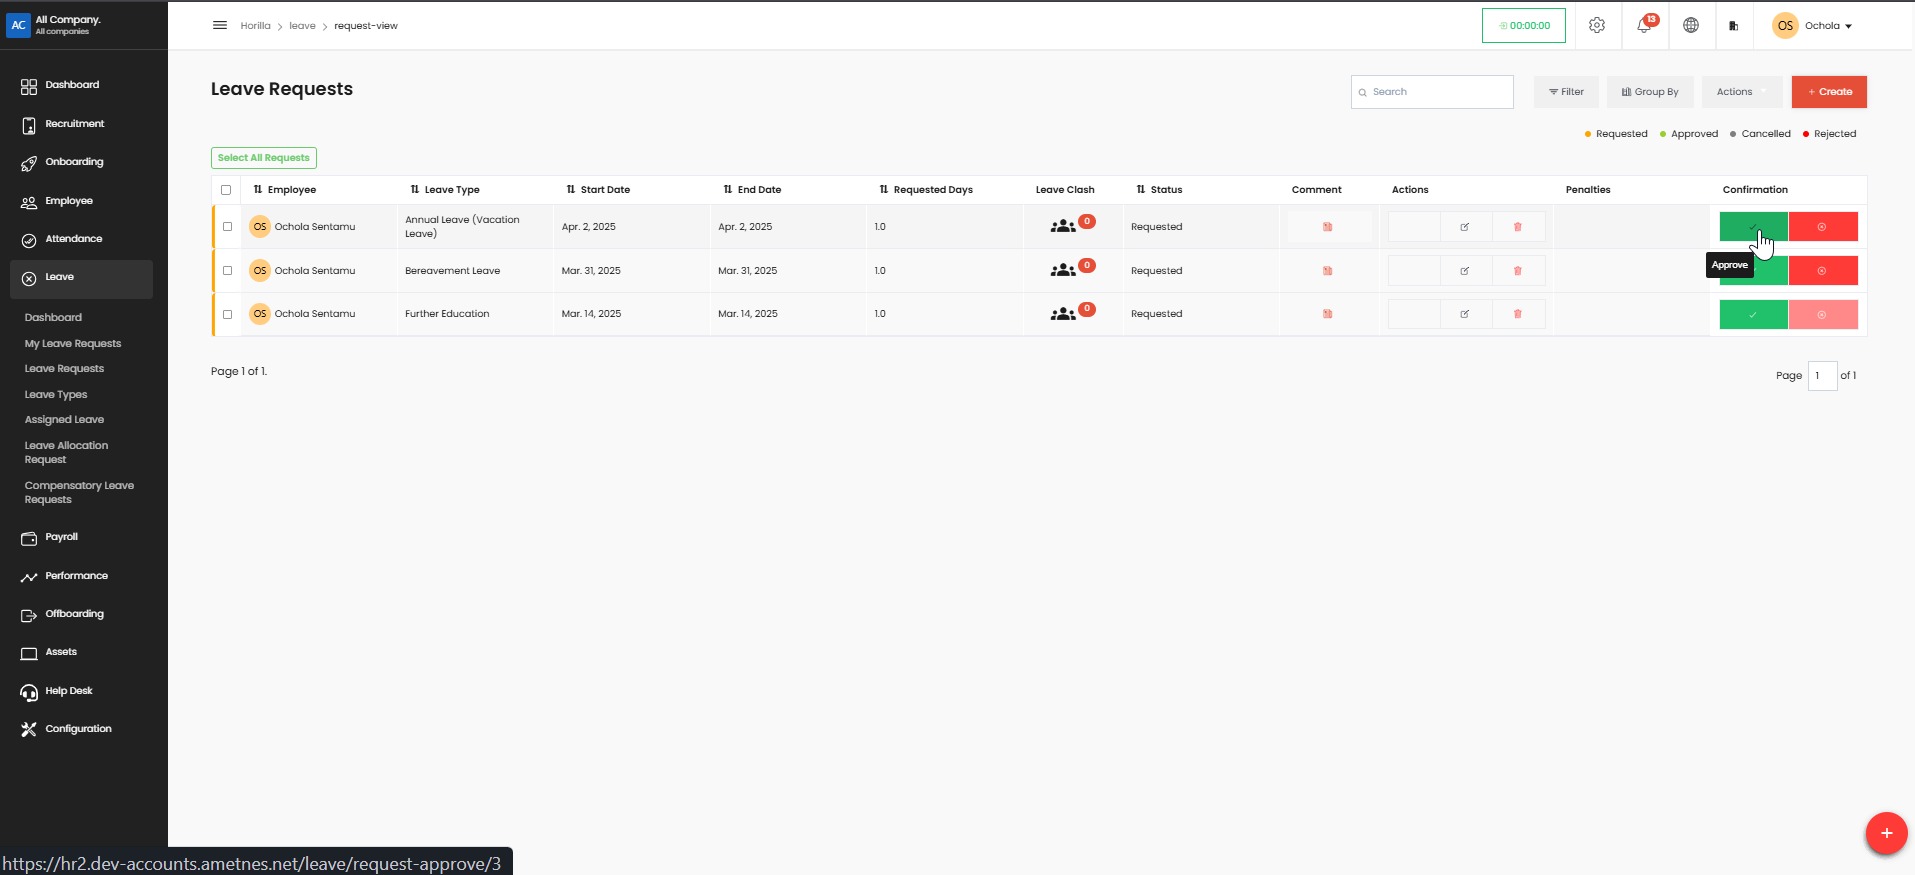Open the Onboarding sidebar menu
Screen dimensions: 1915x875
pyautogui.click(x=74, y=162)
